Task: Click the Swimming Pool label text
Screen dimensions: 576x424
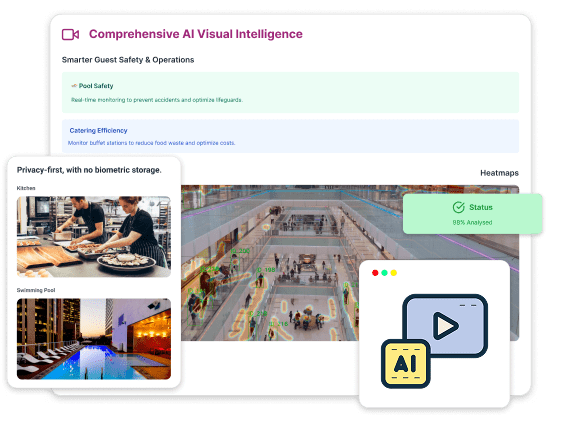Action: (x=36, y=290)
